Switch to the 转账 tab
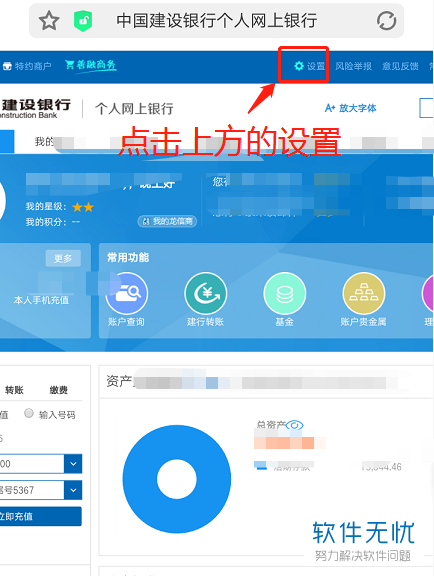Image resolution: width=434 pixels, height=576 pixels. pos(14,390)
